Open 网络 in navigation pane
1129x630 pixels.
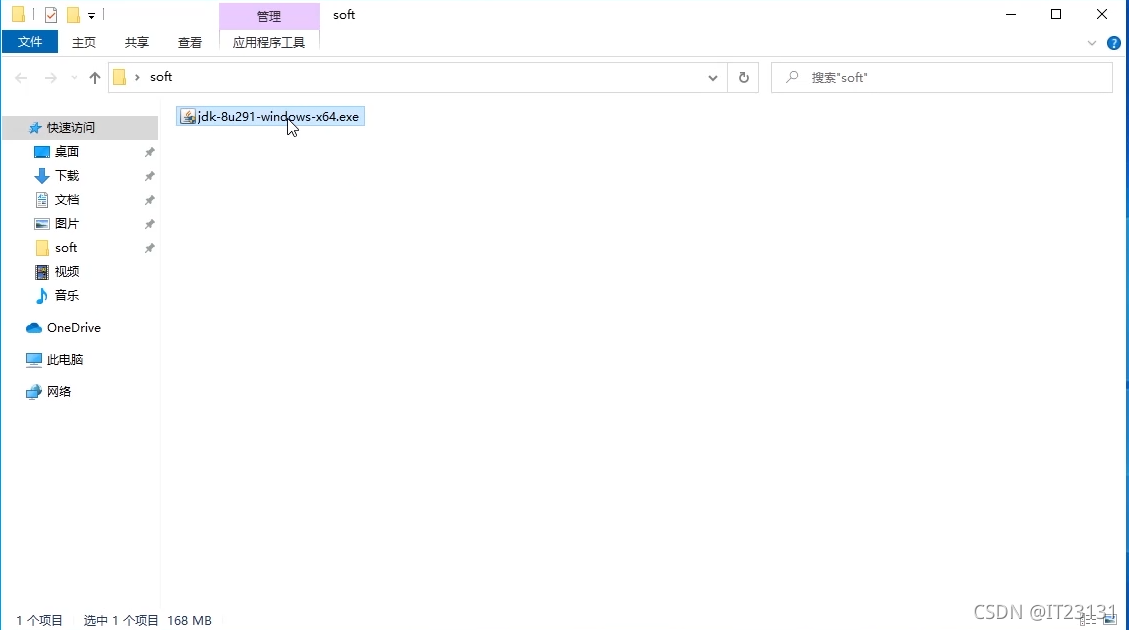pyautogui.click(x=58, y=392)
